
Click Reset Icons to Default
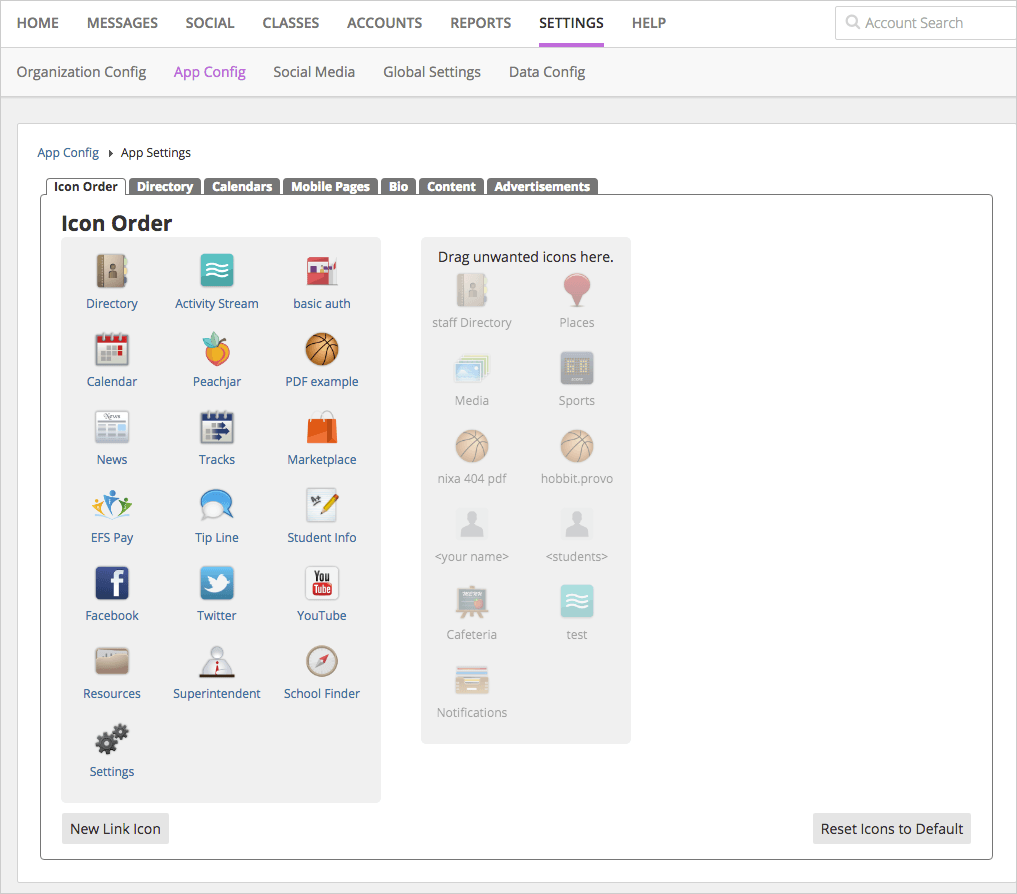(x=891, y=828)
